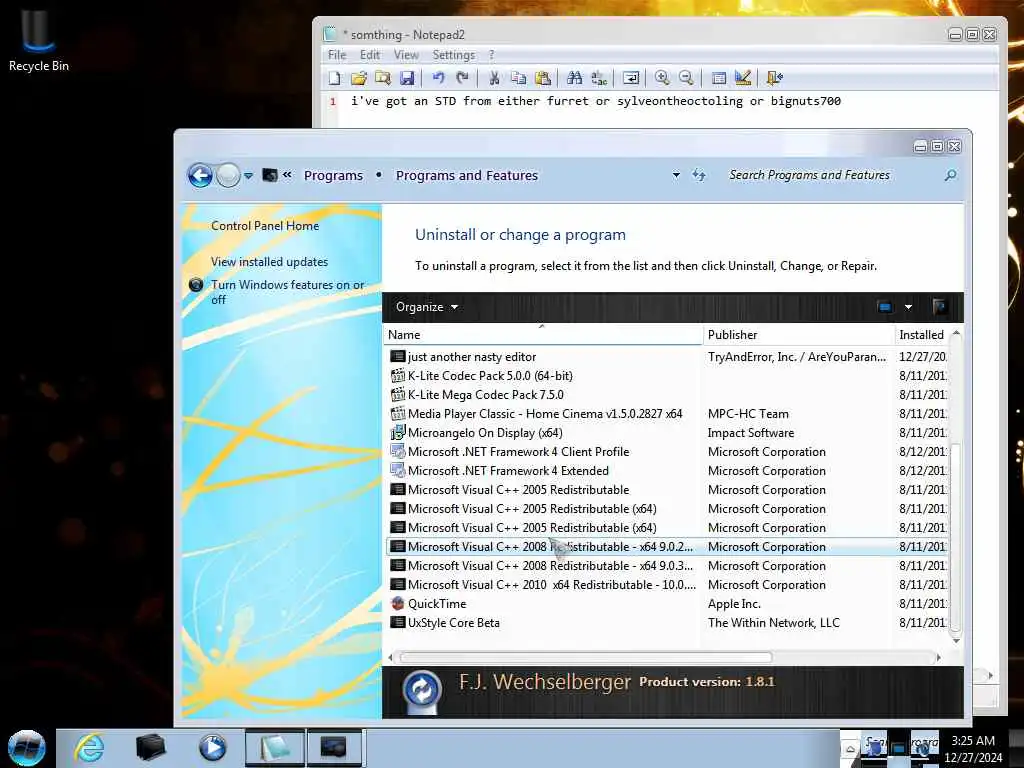
Task: Open View installed updates link
Action: pyautogui.click(x=269, y=262)
